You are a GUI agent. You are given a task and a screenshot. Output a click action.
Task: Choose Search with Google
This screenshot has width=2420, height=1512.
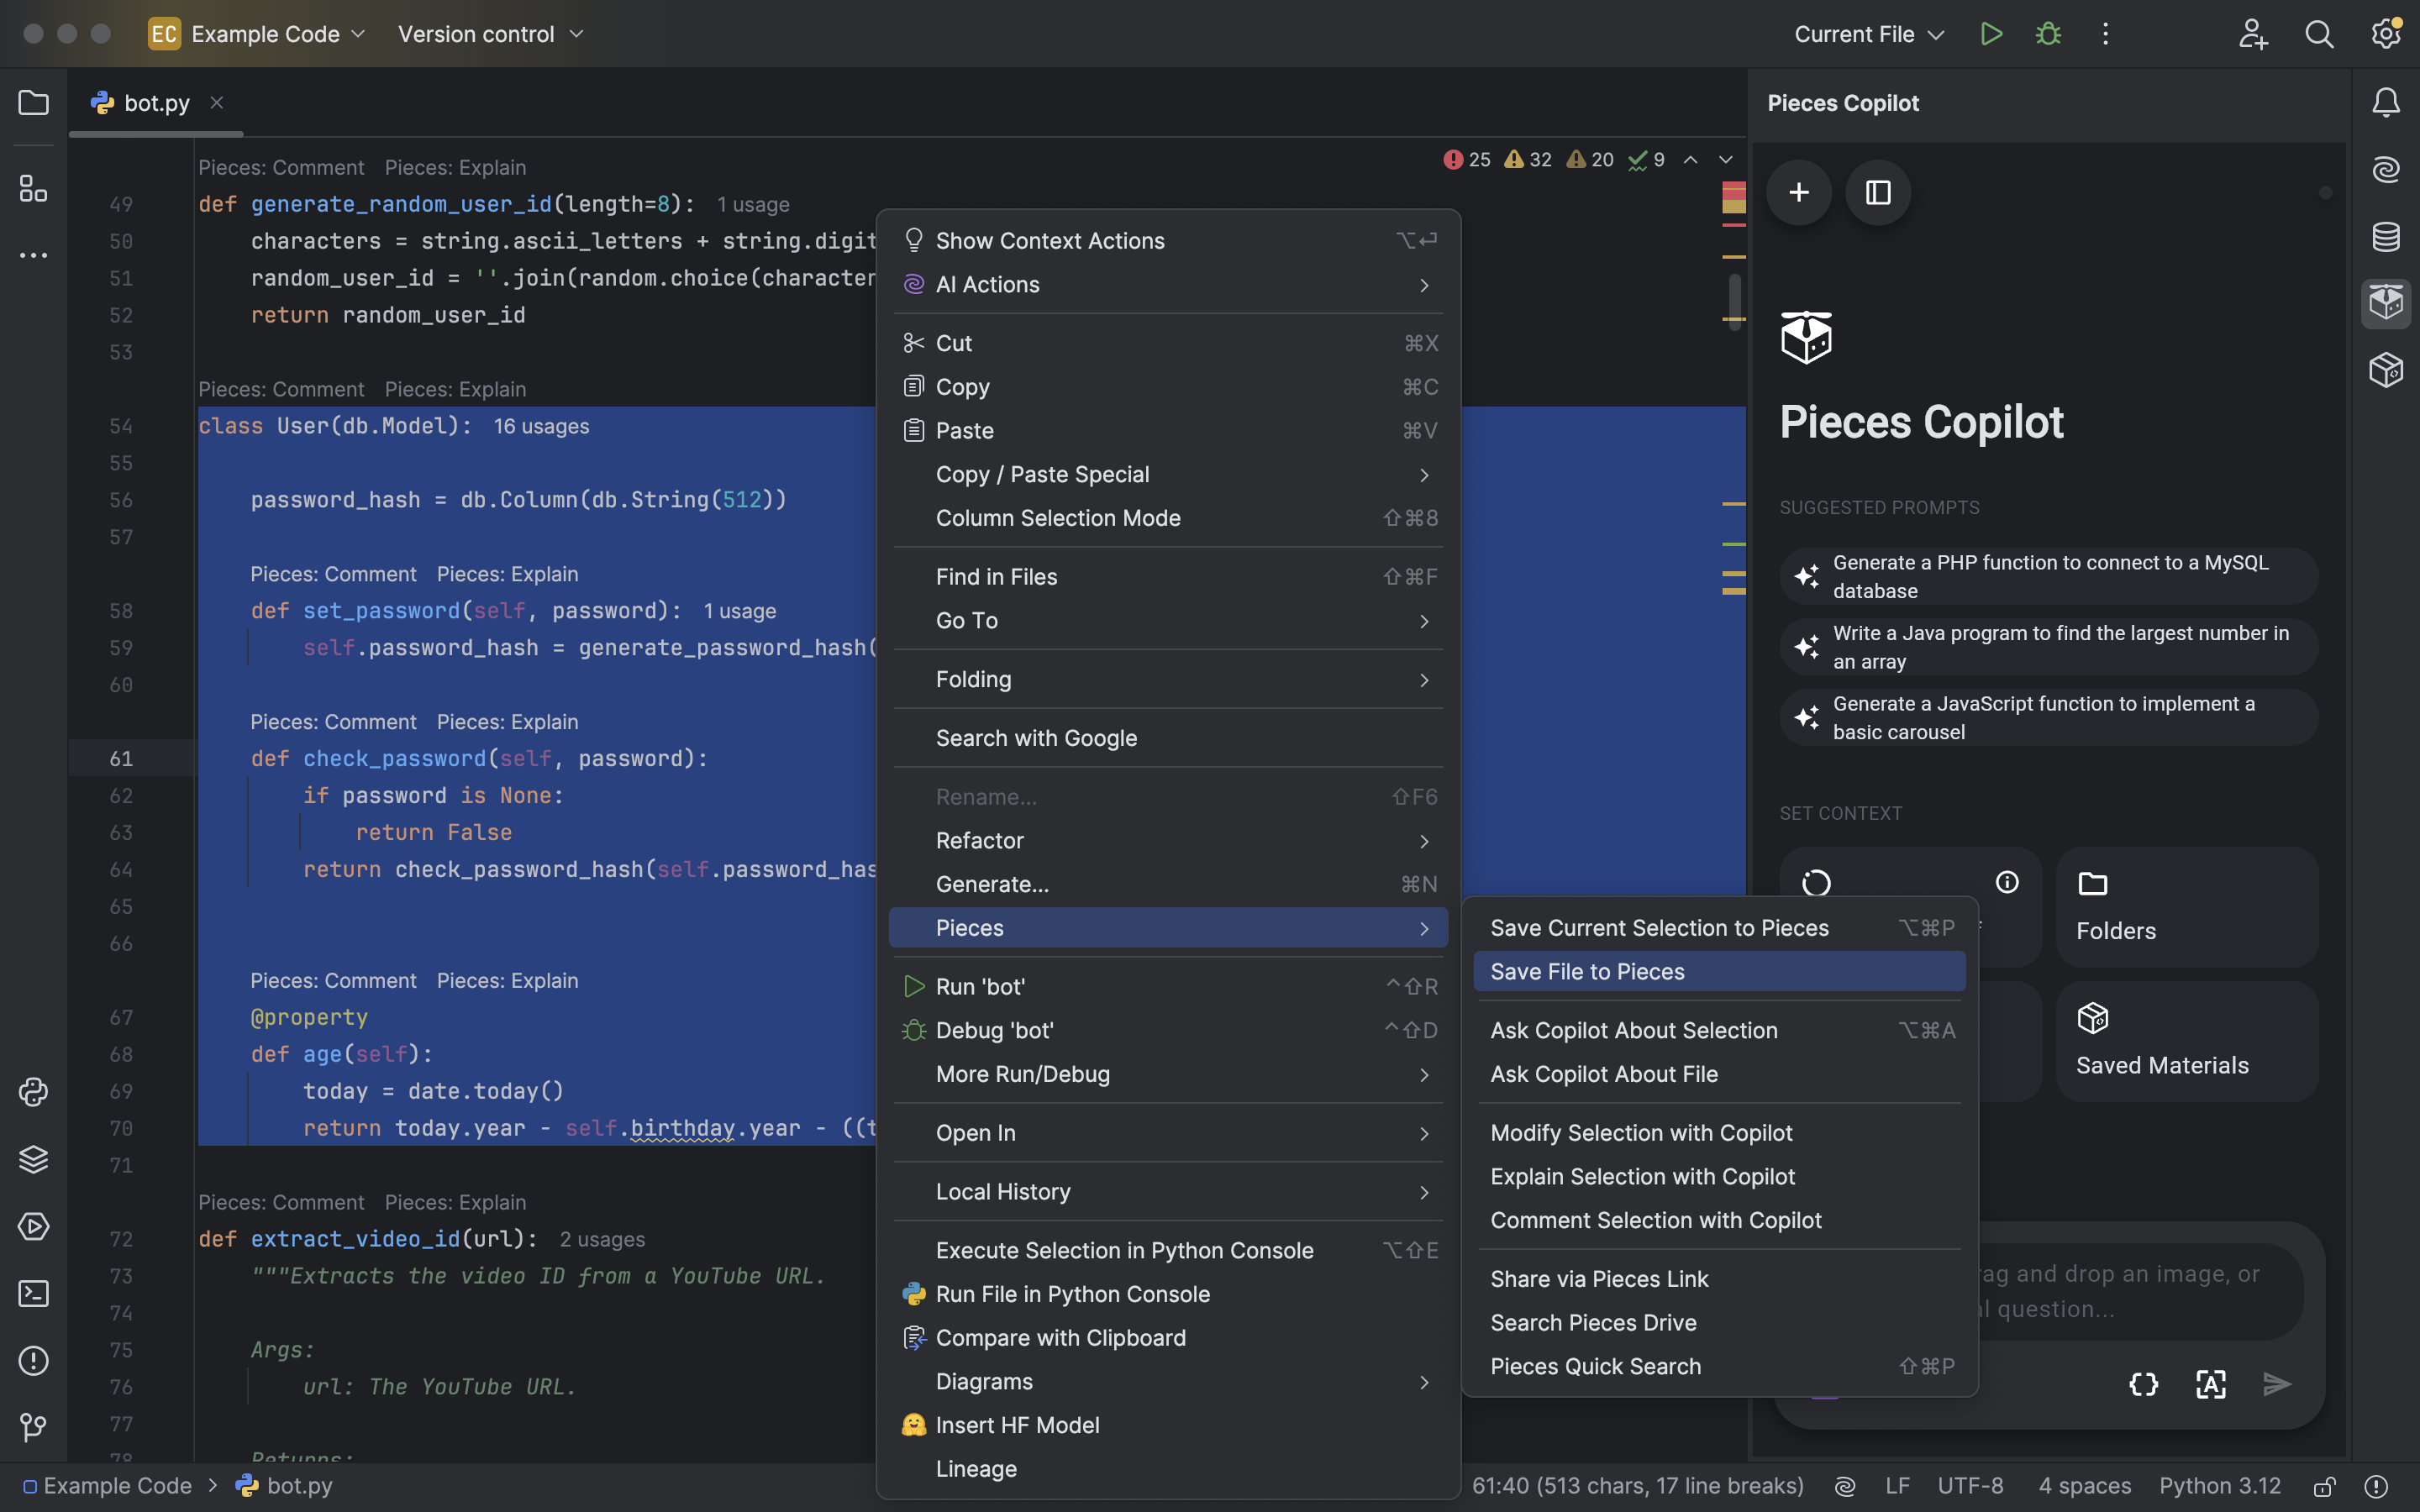pos(1168,738)
